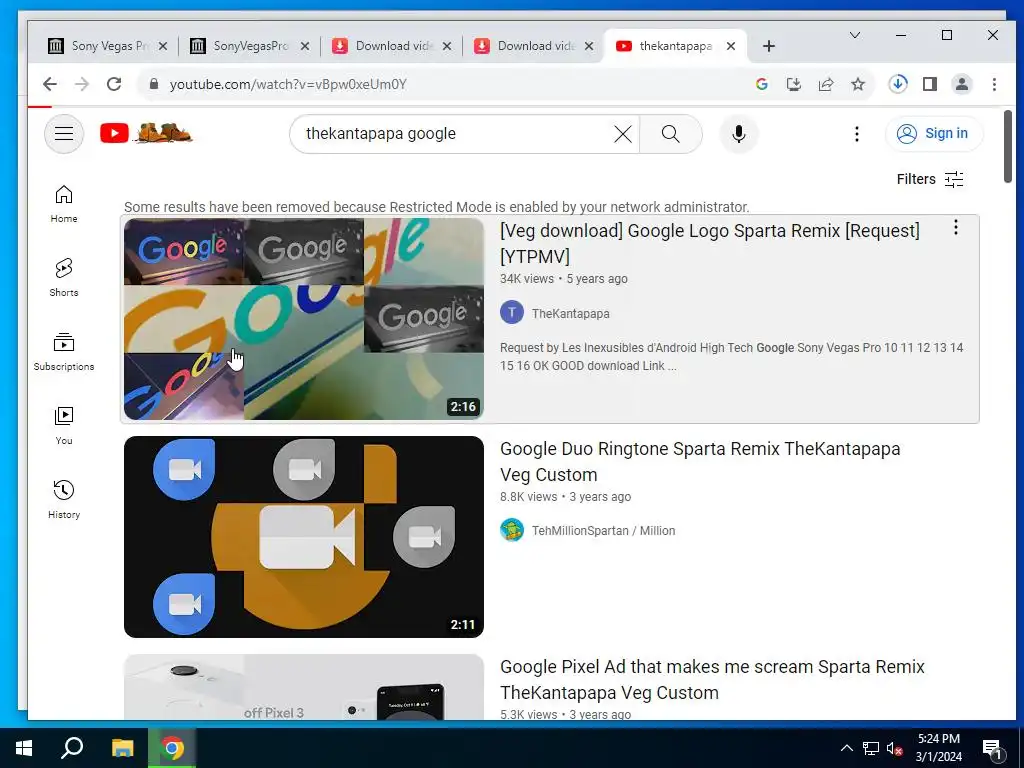
Task: Open the Chrome profile avatar
Action: coord(962,84)
